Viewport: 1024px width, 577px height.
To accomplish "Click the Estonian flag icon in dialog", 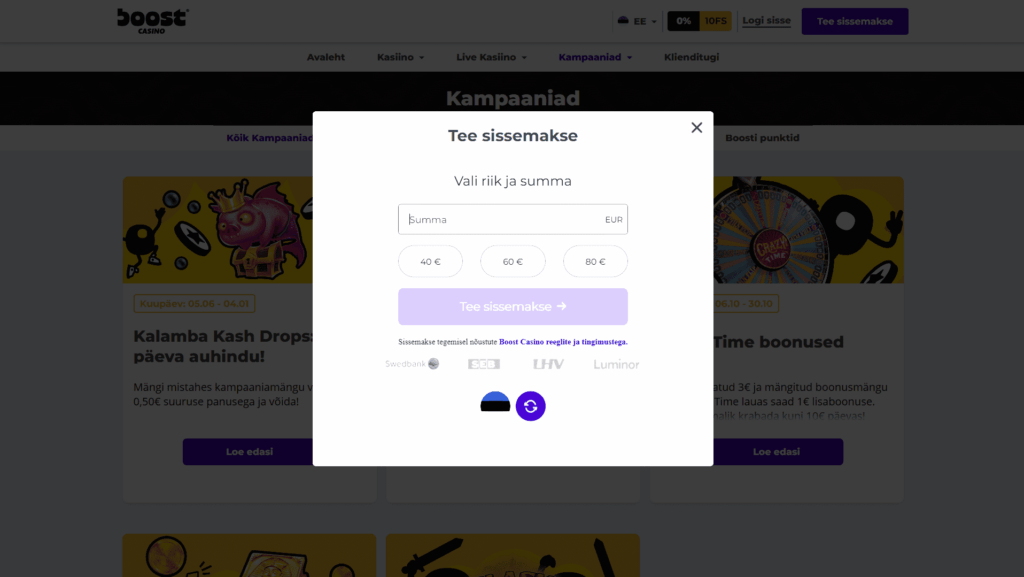I will (x=495, y=403).
